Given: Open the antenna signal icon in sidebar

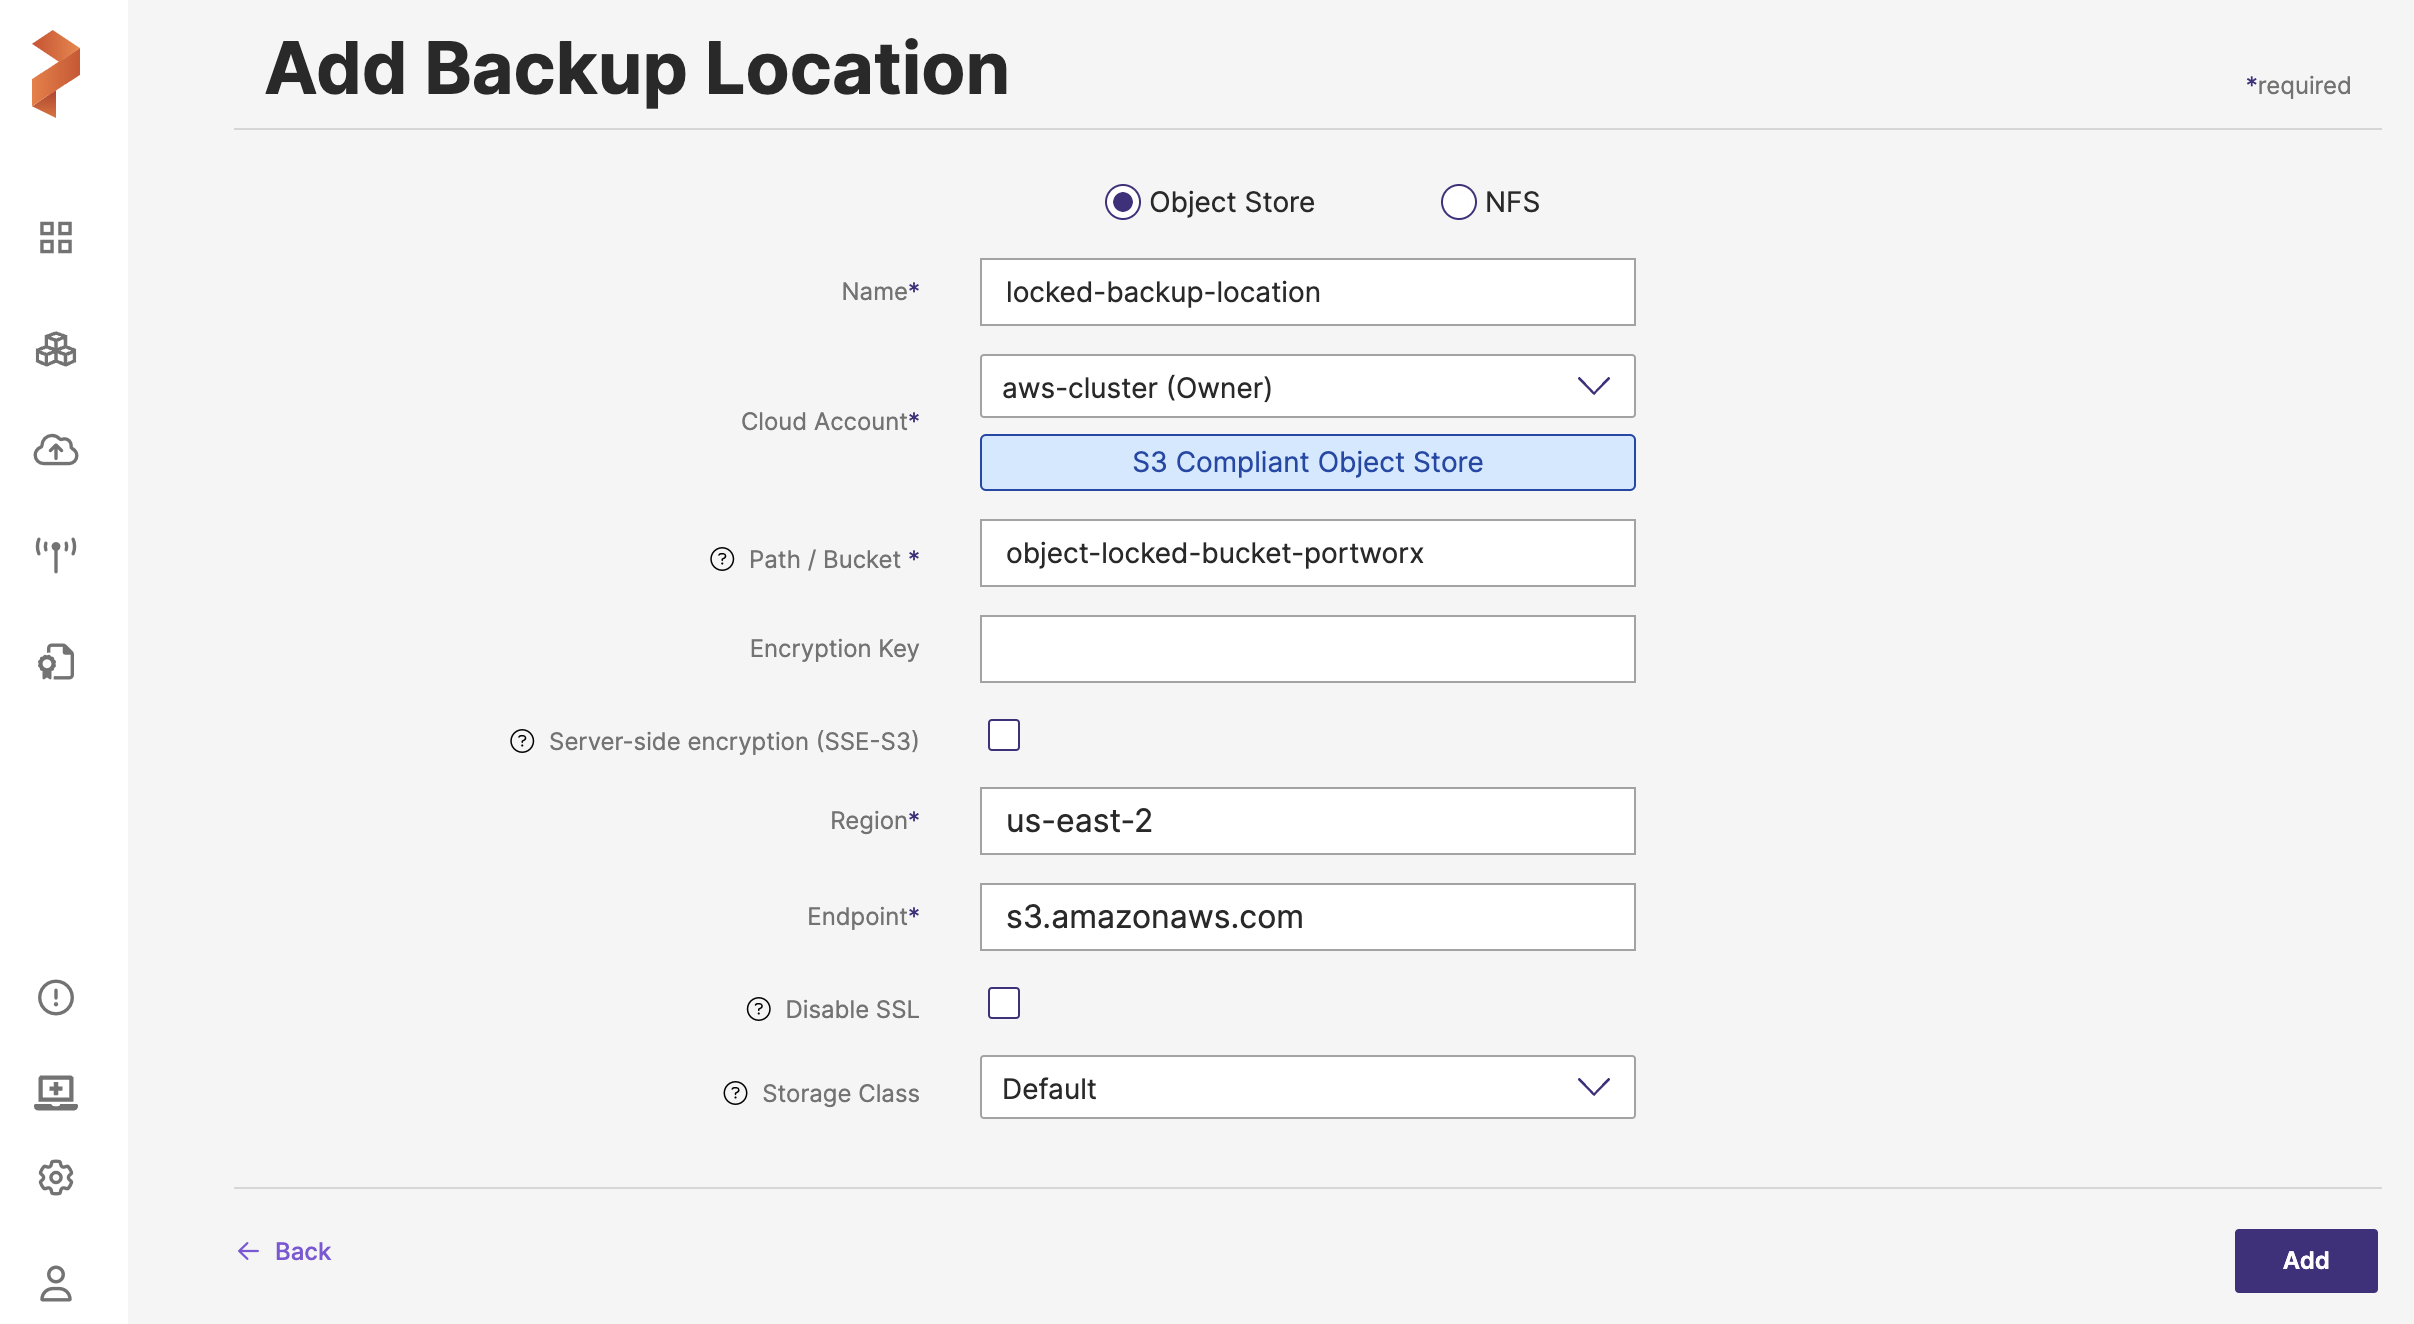Looking at the screenshot, I should tap(56, 554).
